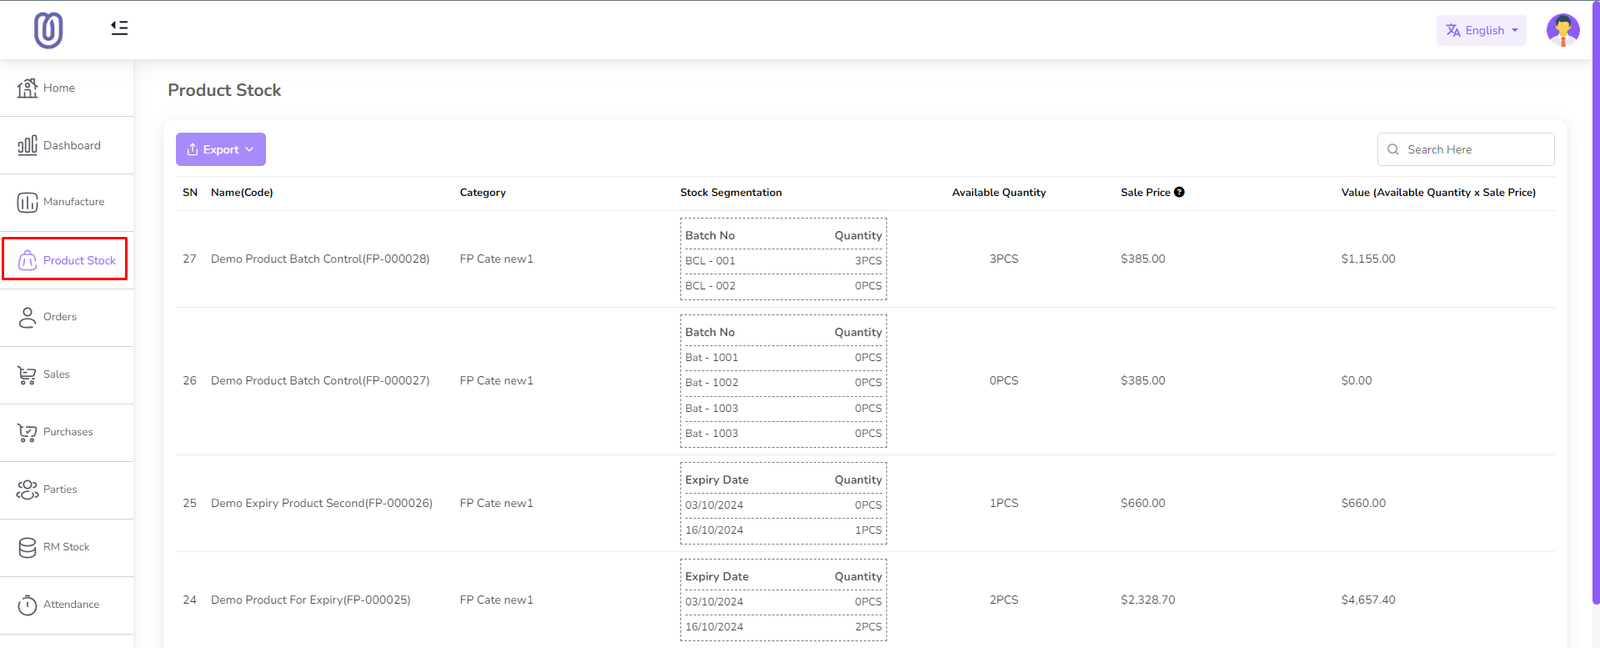Screen dimensions: 1600x648
Task: Open the Dashboard chart icon
Action: [x=27, y=146]
